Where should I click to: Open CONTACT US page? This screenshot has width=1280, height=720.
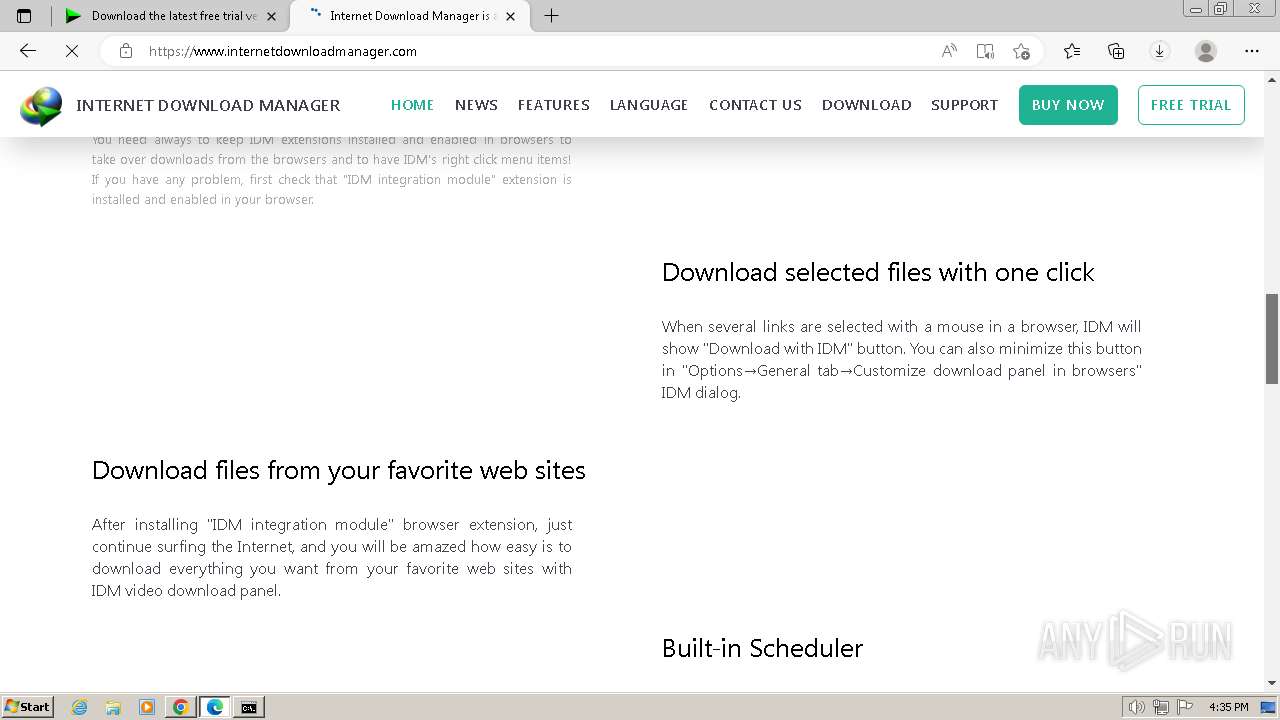pyautogui.click(x=755, y=105)
